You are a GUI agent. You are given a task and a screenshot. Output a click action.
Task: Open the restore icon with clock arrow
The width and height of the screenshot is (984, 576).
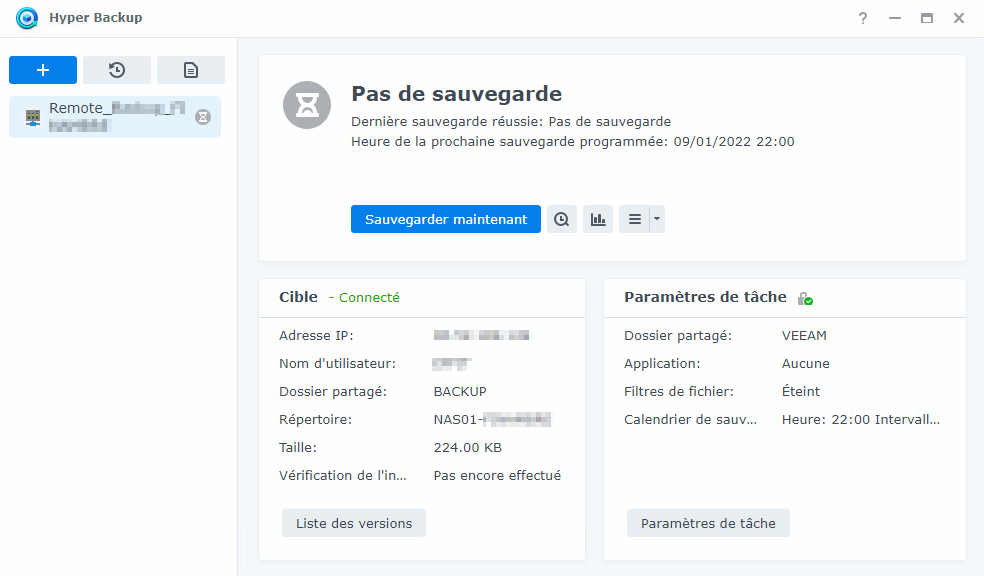coord(117,70)
